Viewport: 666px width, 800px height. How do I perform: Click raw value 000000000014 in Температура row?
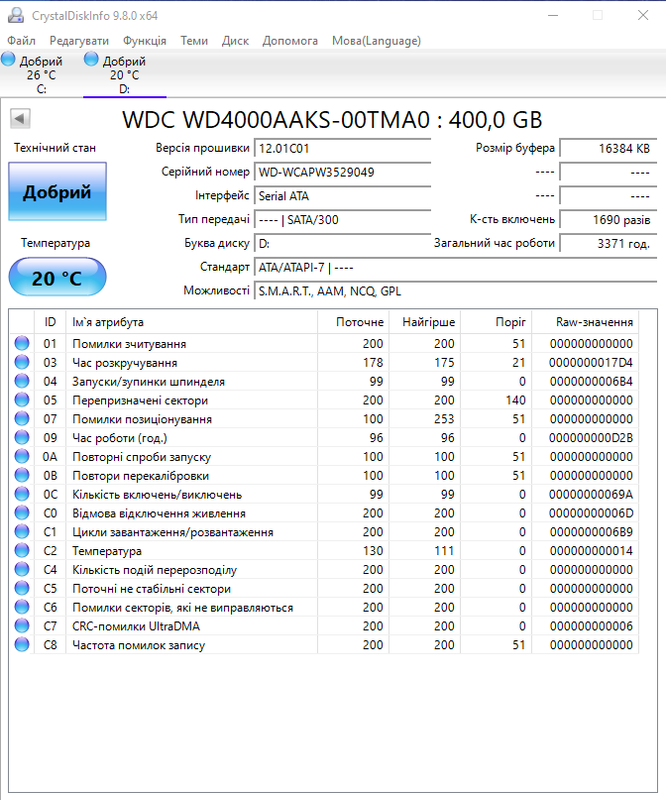[591, 551]
